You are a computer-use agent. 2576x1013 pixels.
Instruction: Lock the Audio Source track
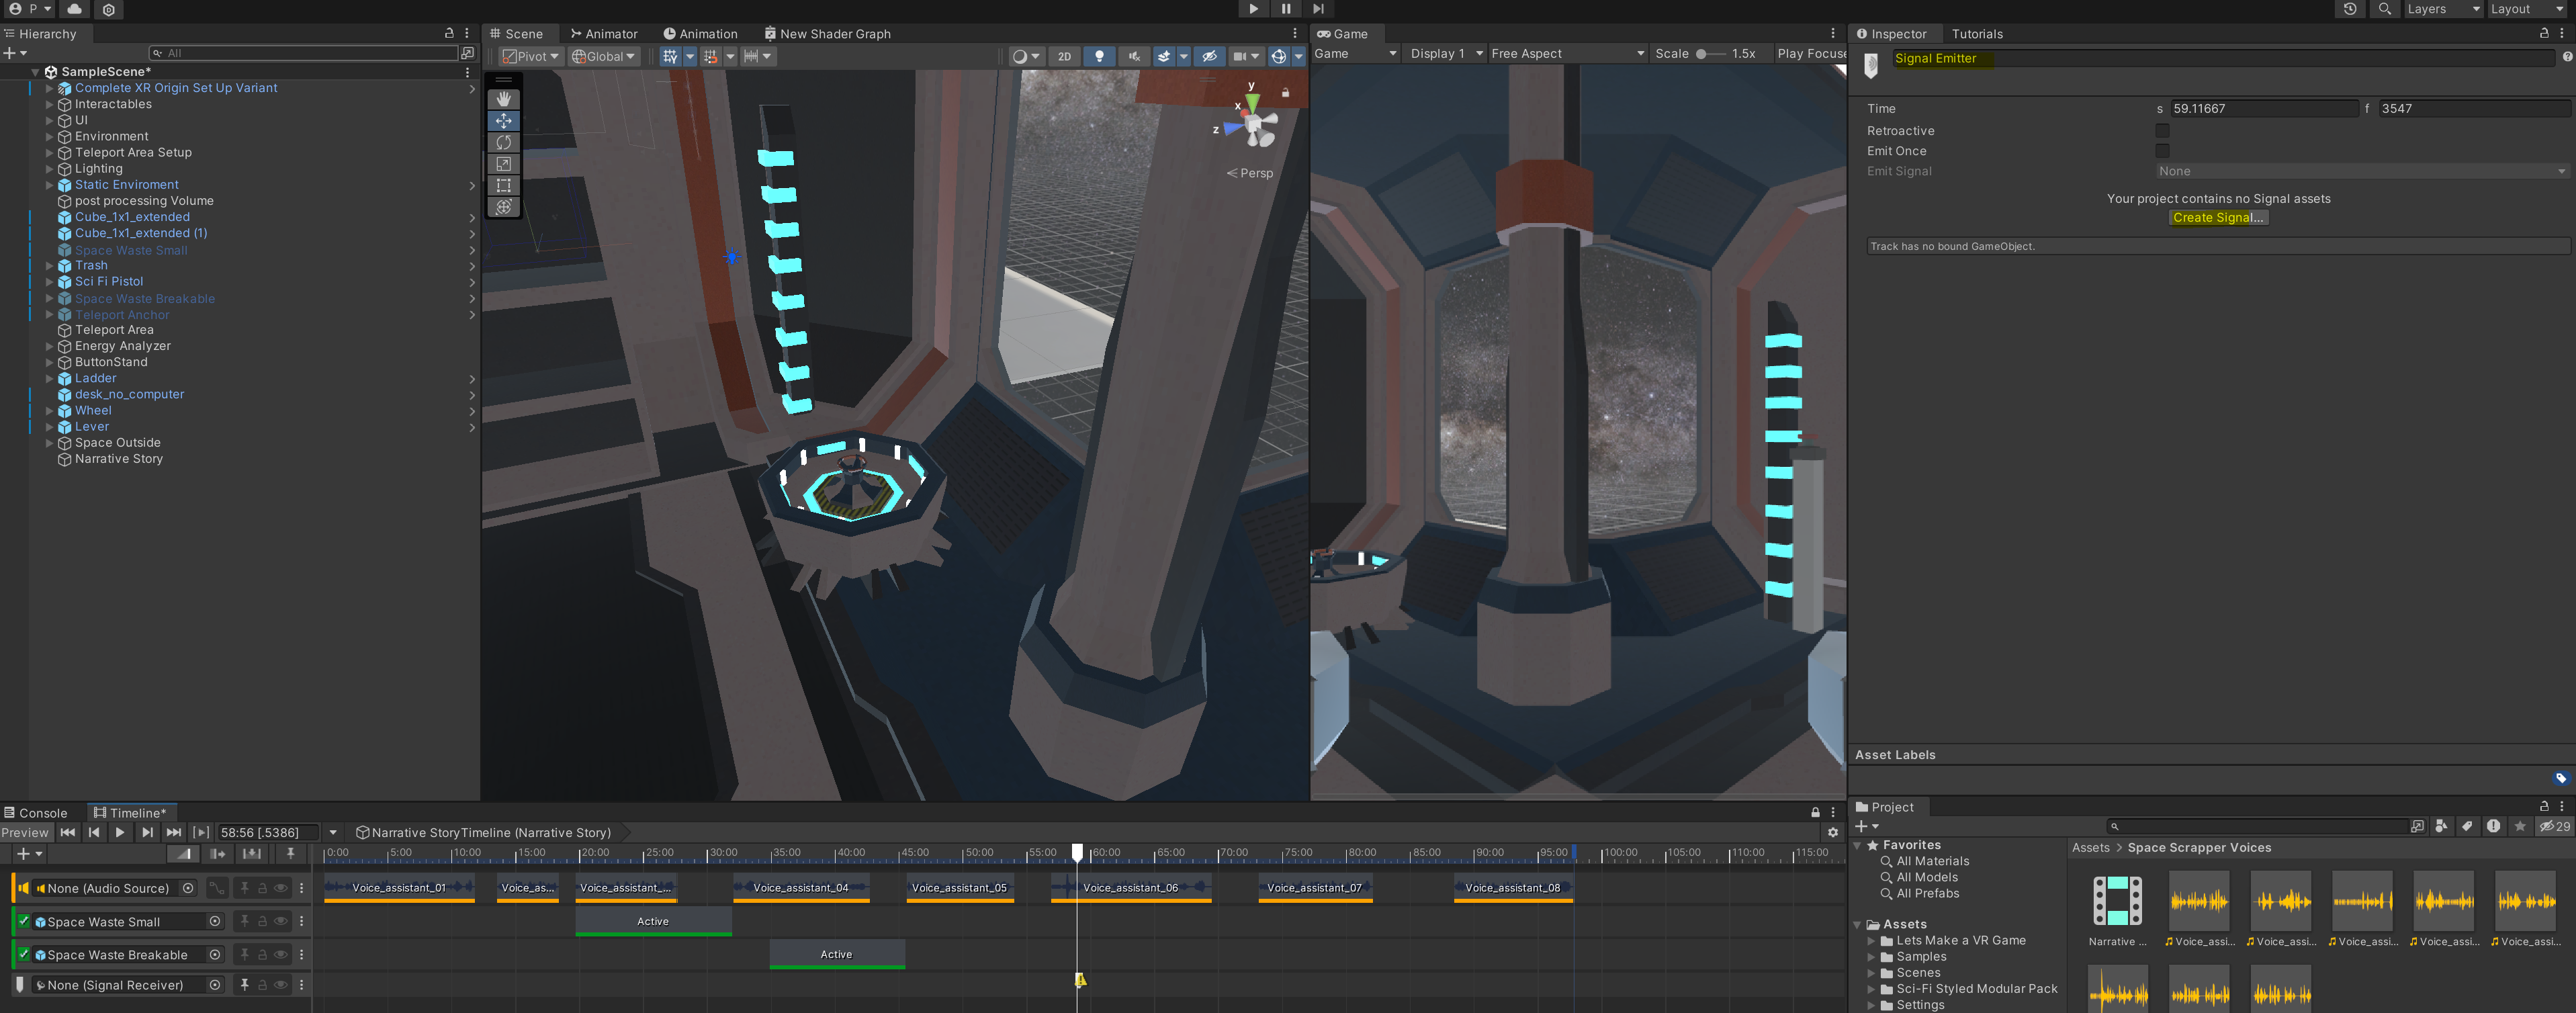(263, 888)
